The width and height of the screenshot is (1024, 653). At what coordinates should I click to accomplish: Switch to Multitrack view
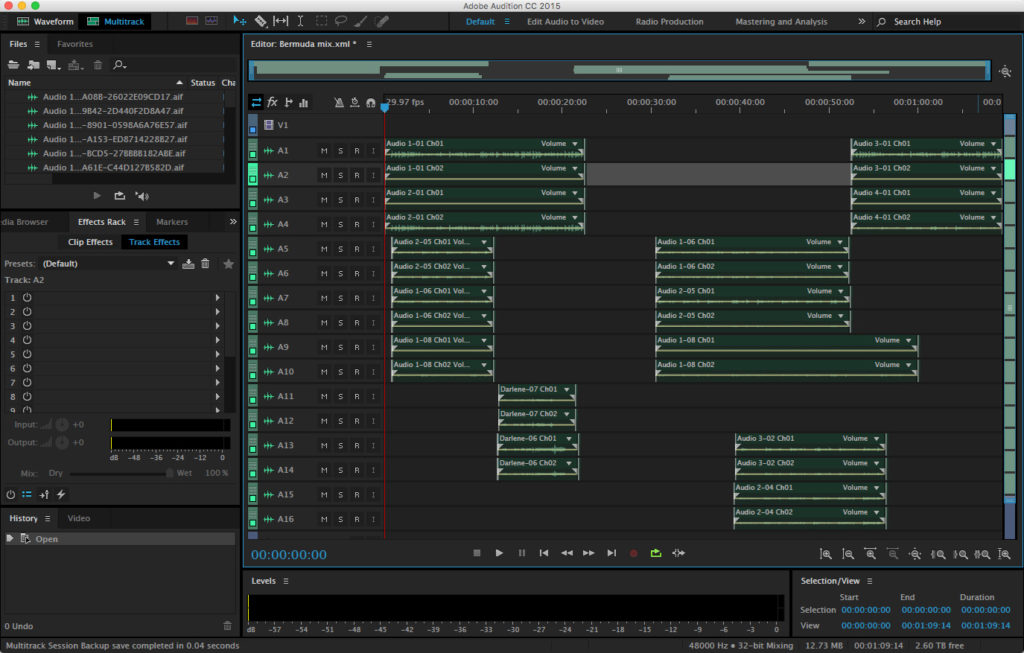116,22
